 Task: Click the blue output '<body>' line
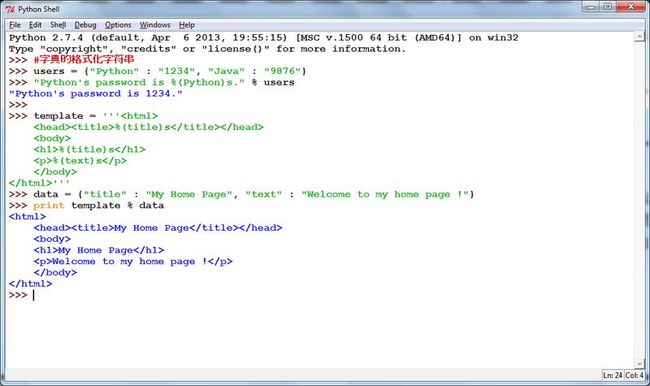52,239
